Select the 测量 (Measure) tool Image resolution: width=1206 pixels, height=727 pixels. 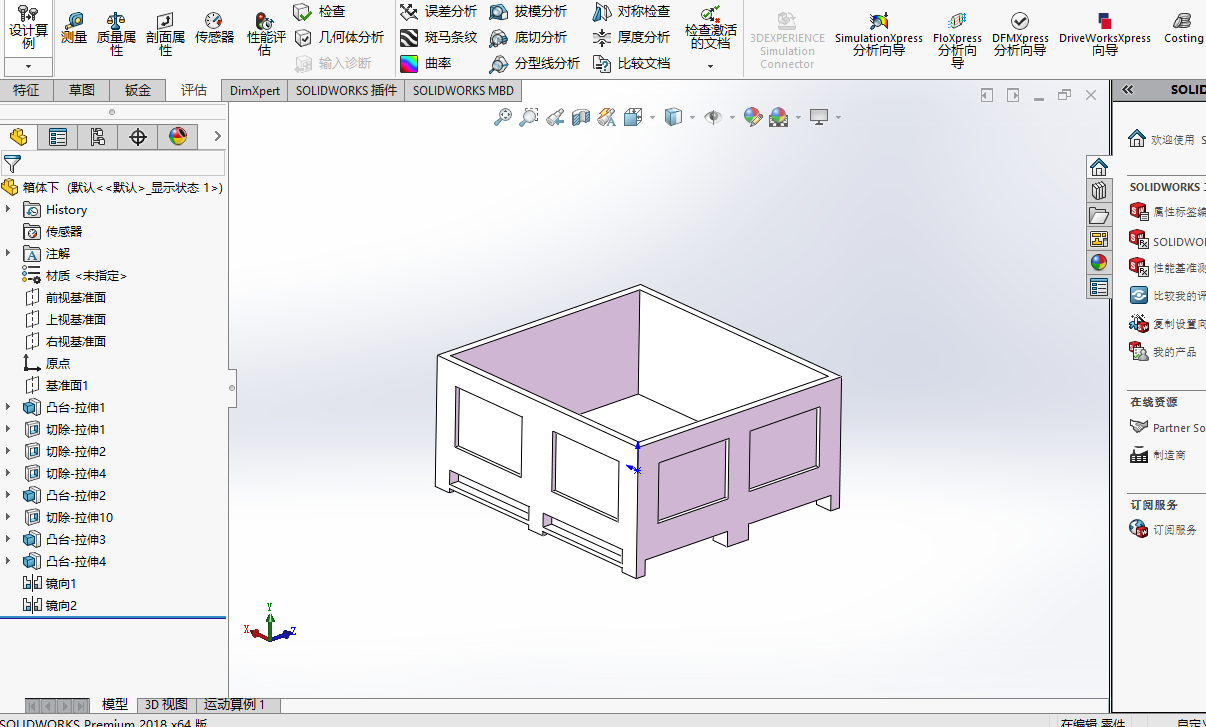(74, 27)
